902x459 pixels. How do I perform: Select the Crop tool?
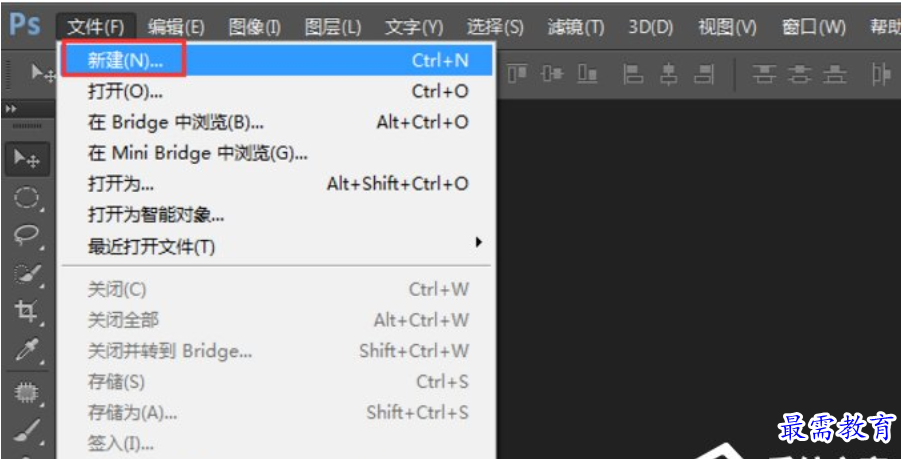[27, 312]
